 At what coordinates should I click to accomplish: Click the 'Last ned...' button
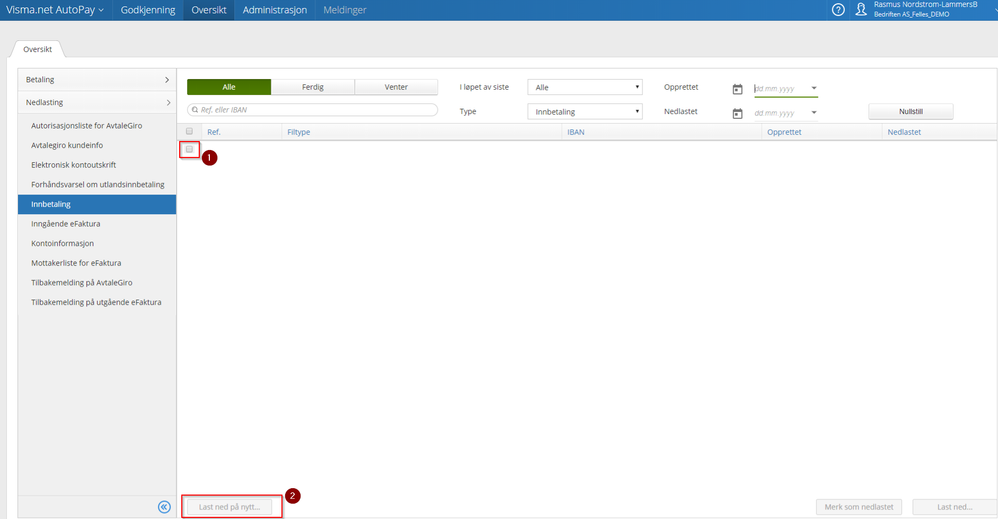point(954,507)
